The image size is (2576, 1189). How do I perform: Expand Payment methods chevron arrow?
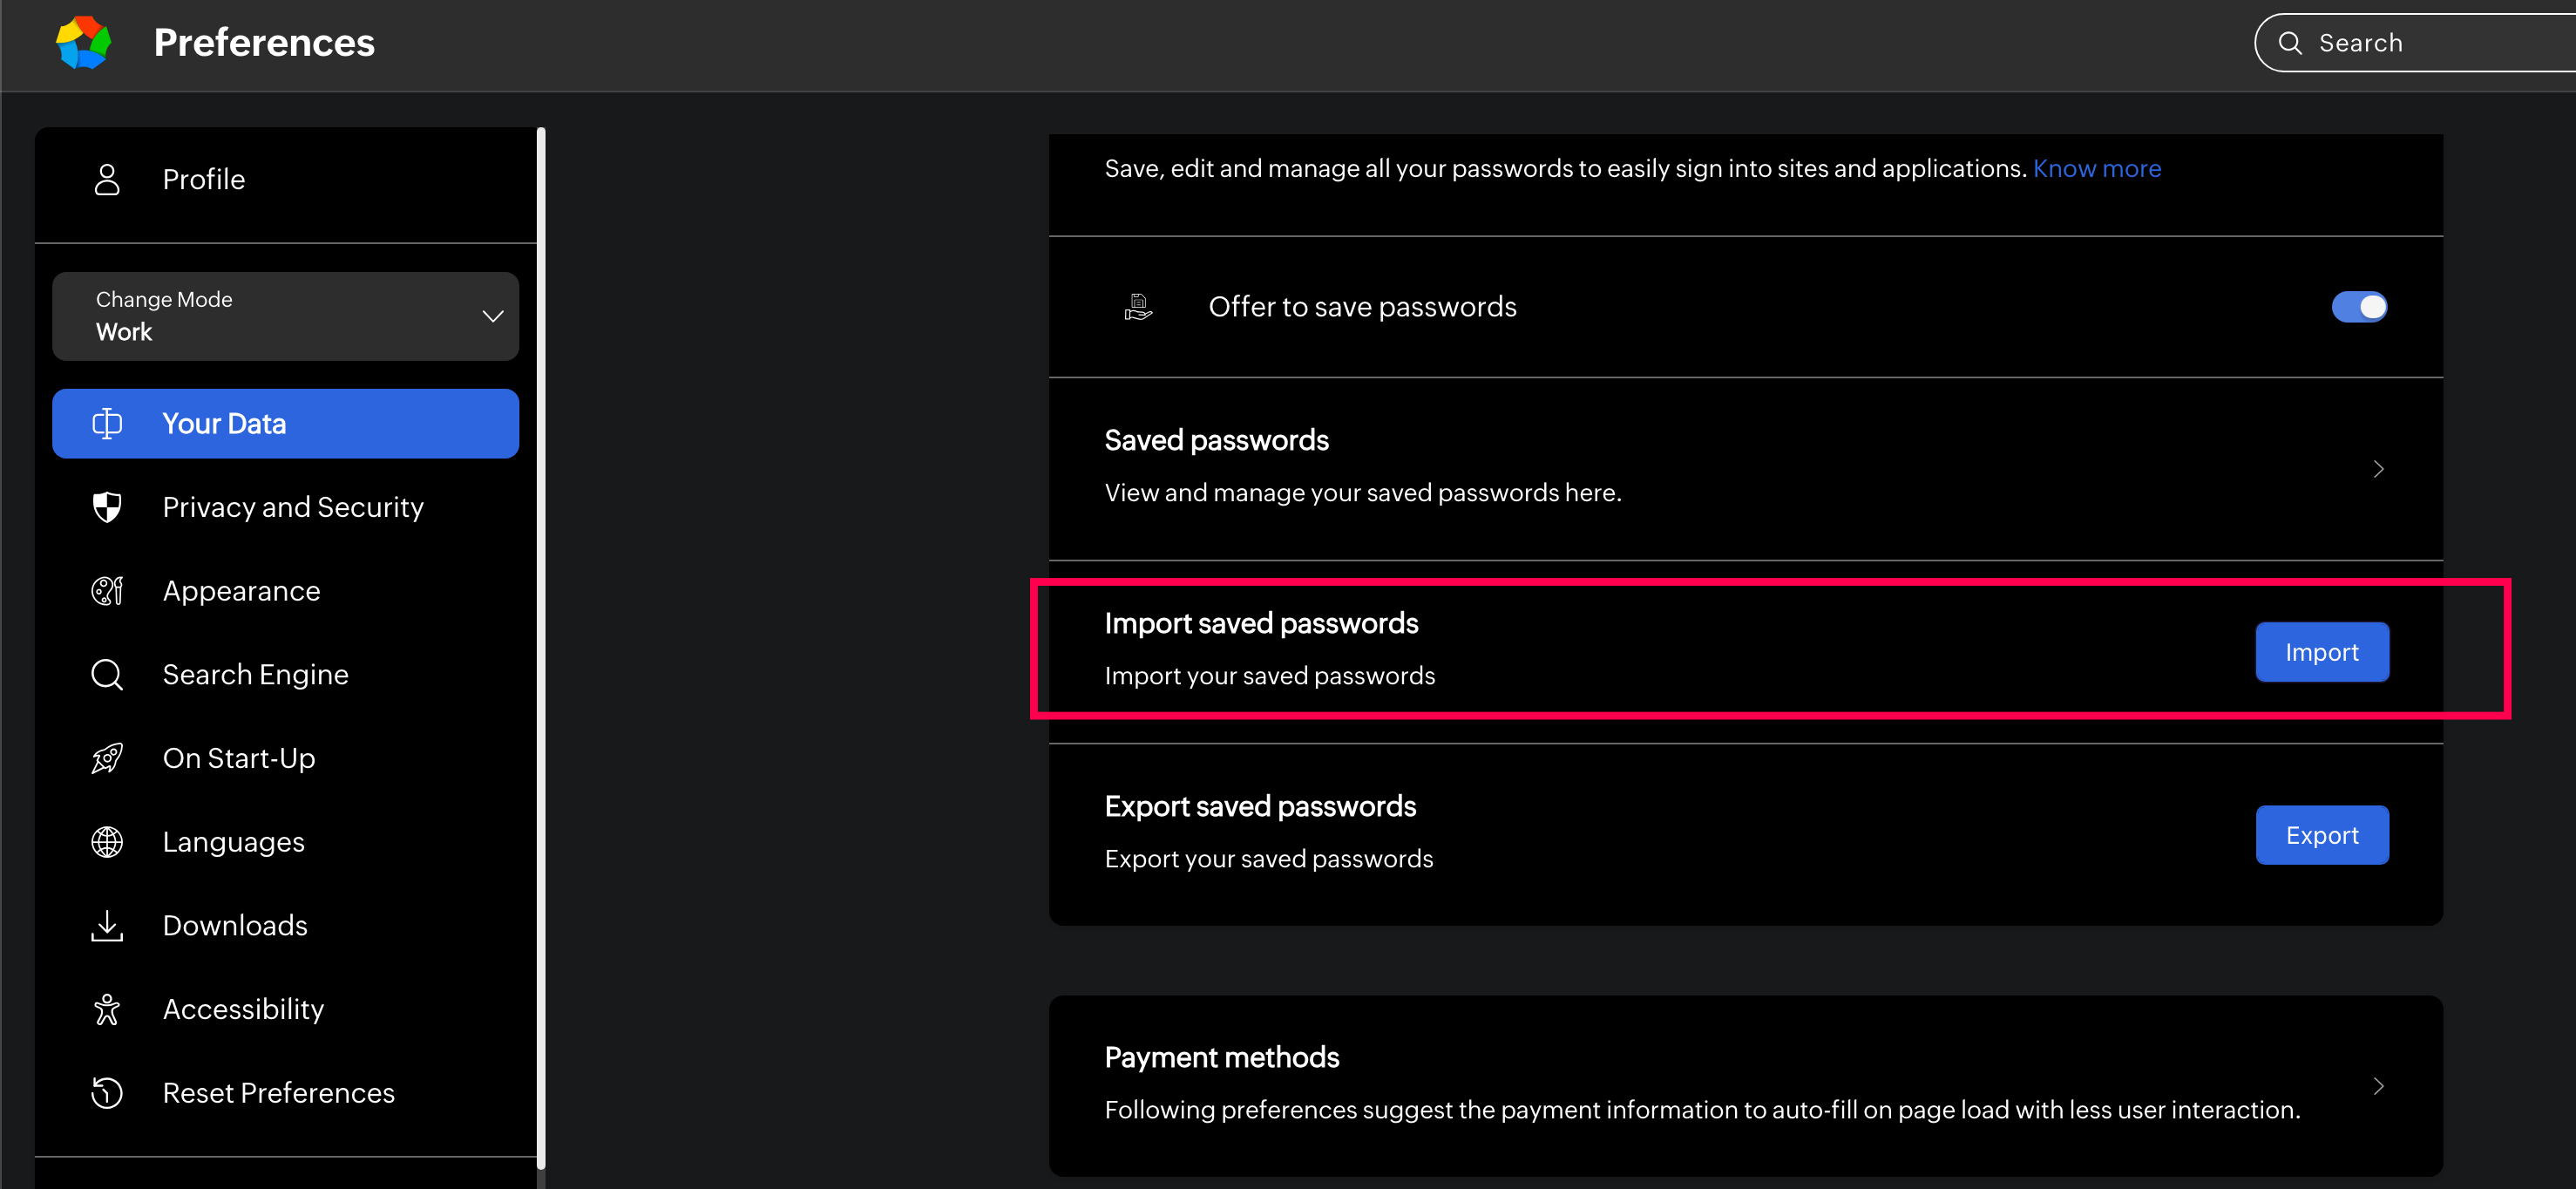[2378, 1086]
